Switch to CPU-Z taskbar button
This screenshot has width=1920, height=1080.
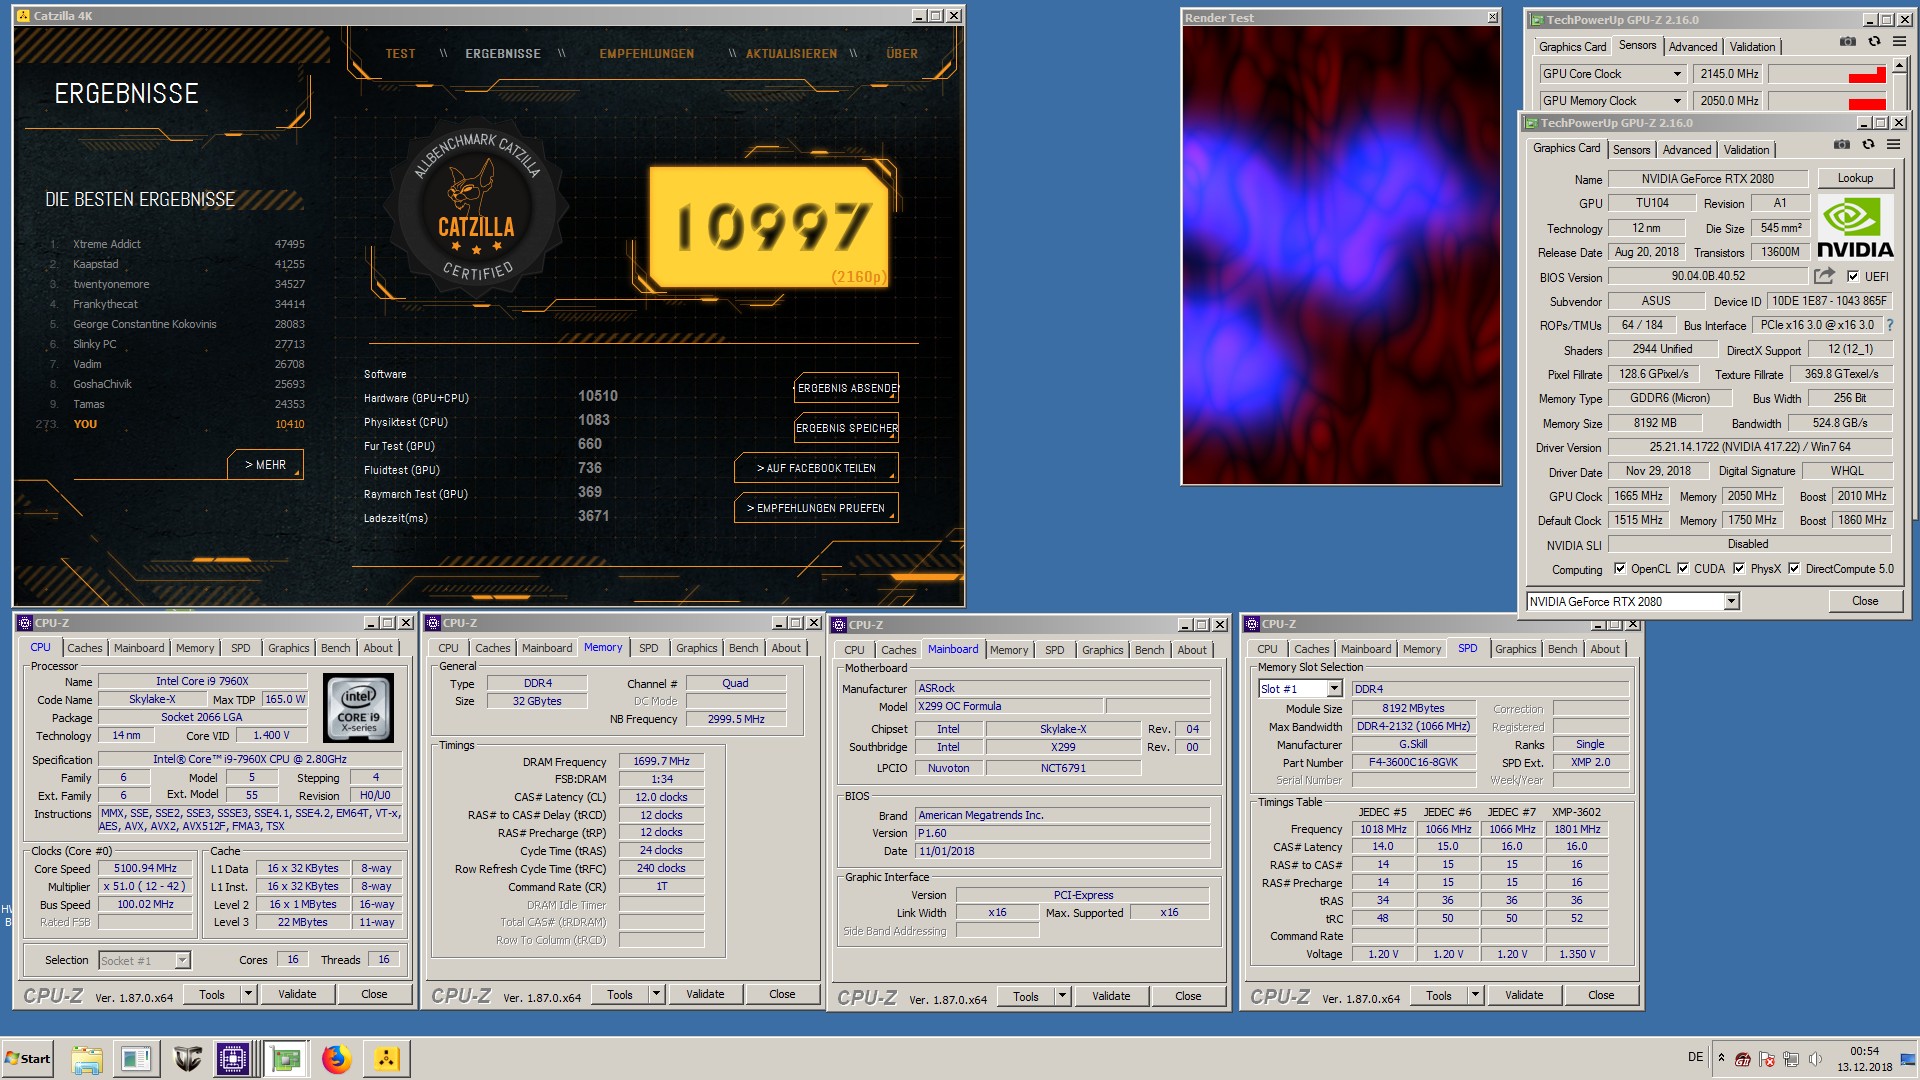click(x=233, y=1059)
